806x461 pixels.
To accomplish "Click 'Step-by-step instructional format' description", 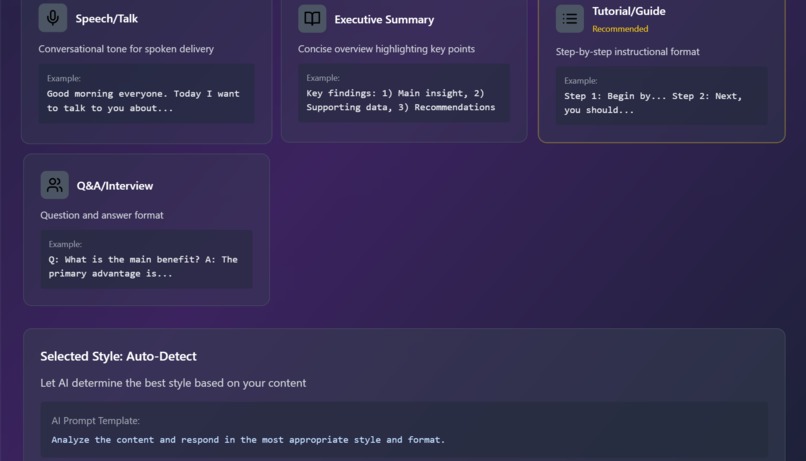I will tap(628, 51).
